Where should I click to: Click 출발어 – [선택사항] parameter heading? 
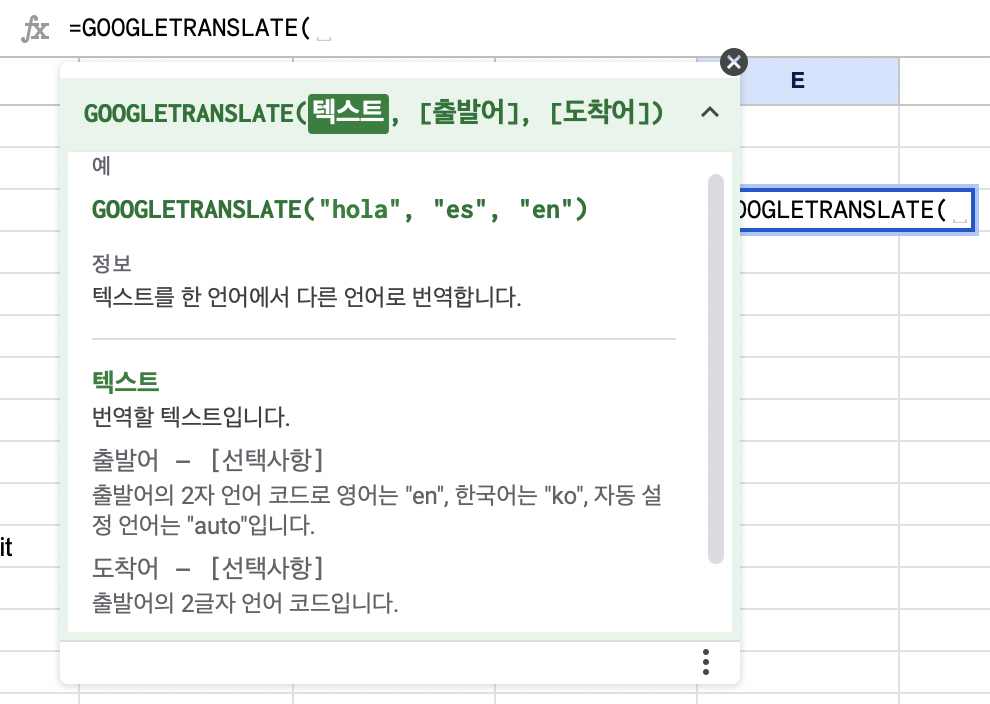click(x=207, y=460)
